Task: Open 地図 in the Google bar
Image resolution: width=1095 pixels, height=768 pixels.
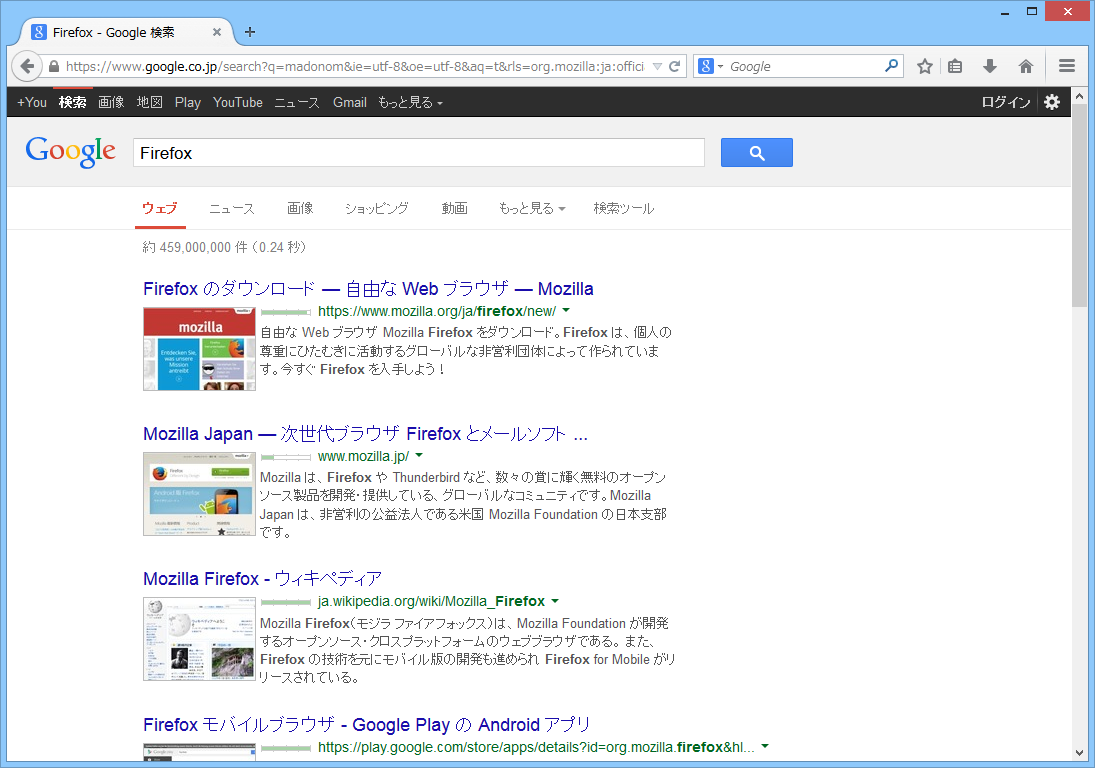Action: tap(149, 102)
